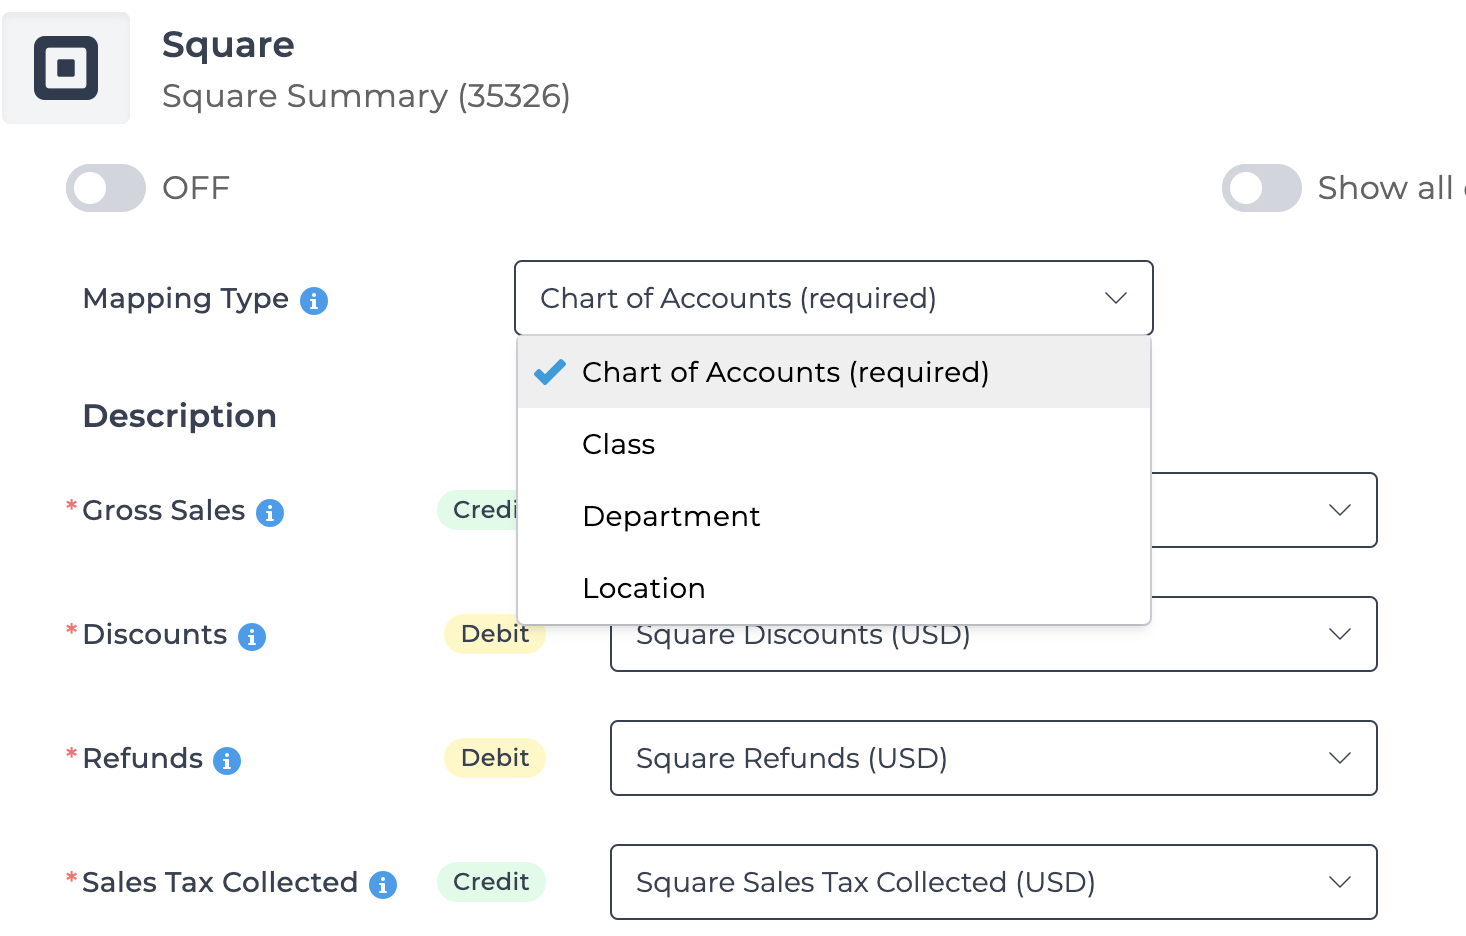Click the Refunds label
Screen dimensions: 1466x936
tap(143, 758)
